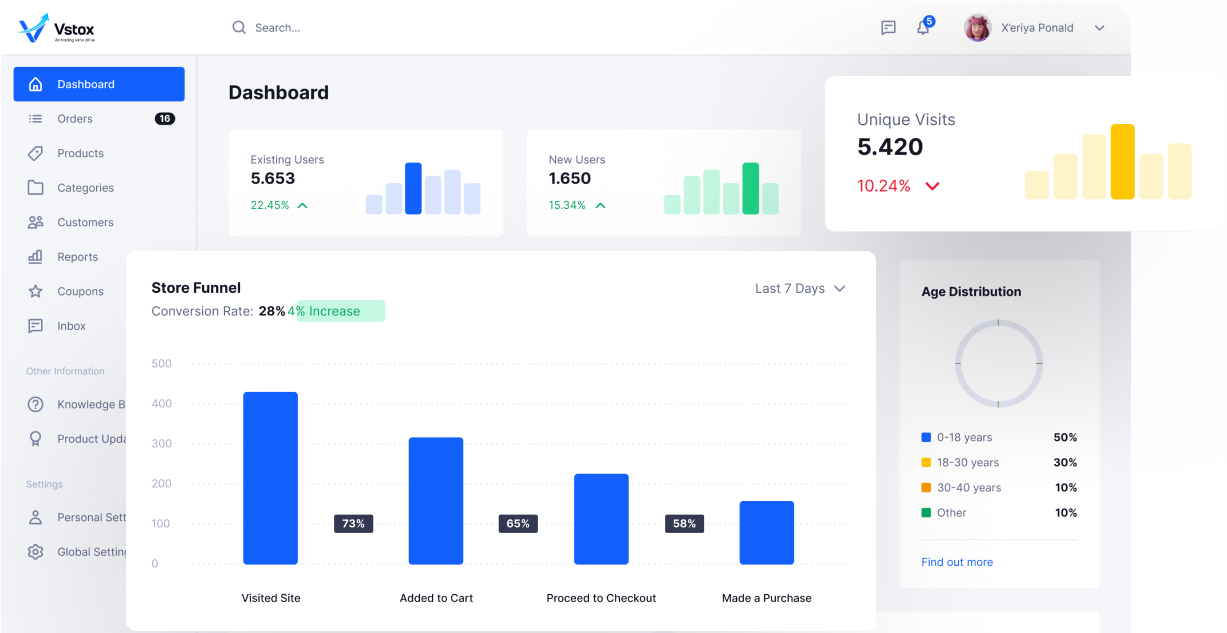Image resolution: width=1227 pixels, height=633 pixels.
Task: Click the Categories folder icon
Action: [x=36, y=188]
